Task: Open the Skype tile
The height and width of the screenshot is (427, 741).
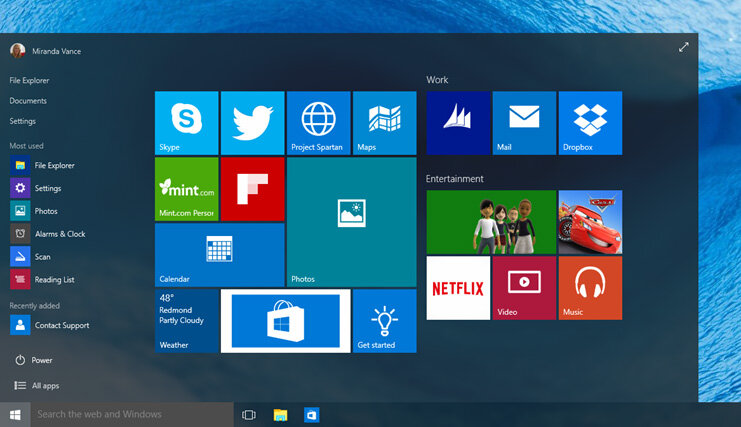Action: (x=186, y=123)
